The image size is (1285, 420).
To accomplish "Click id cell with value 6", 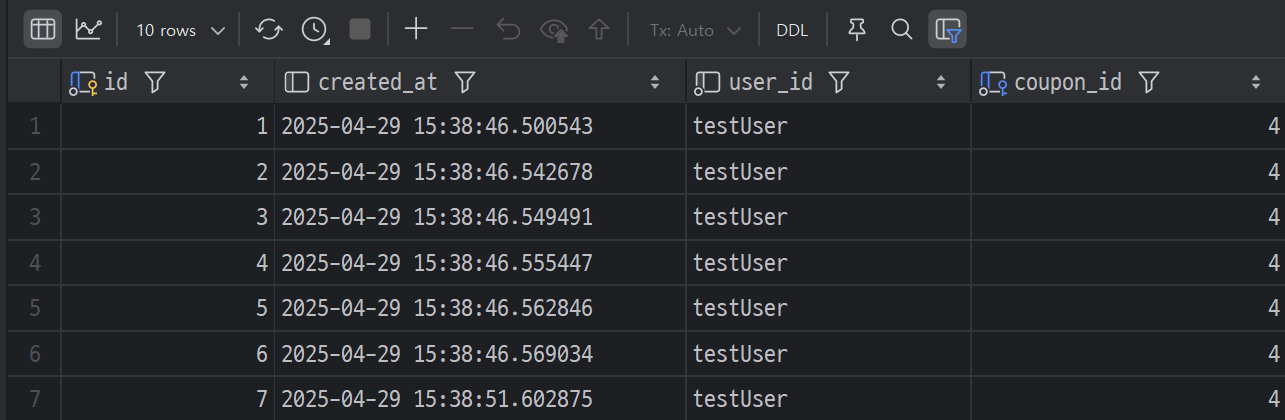I will click(167, 354).
